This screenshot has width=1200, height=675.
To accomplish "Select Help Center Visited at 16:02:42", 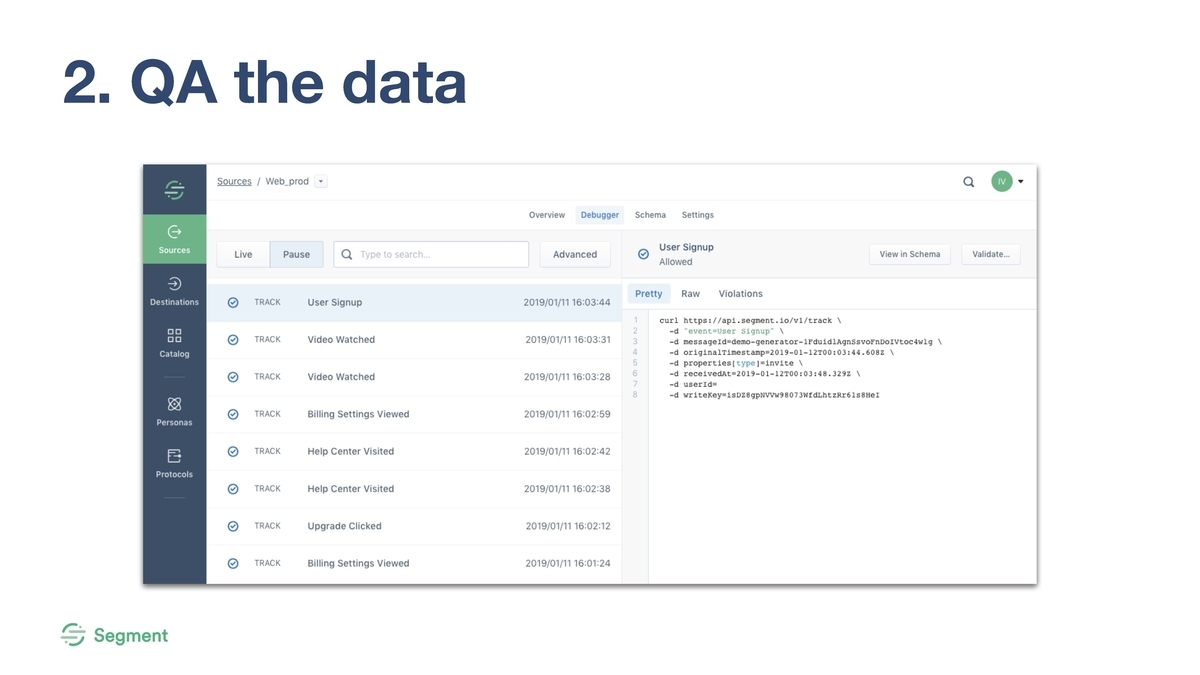I will 351,451.
